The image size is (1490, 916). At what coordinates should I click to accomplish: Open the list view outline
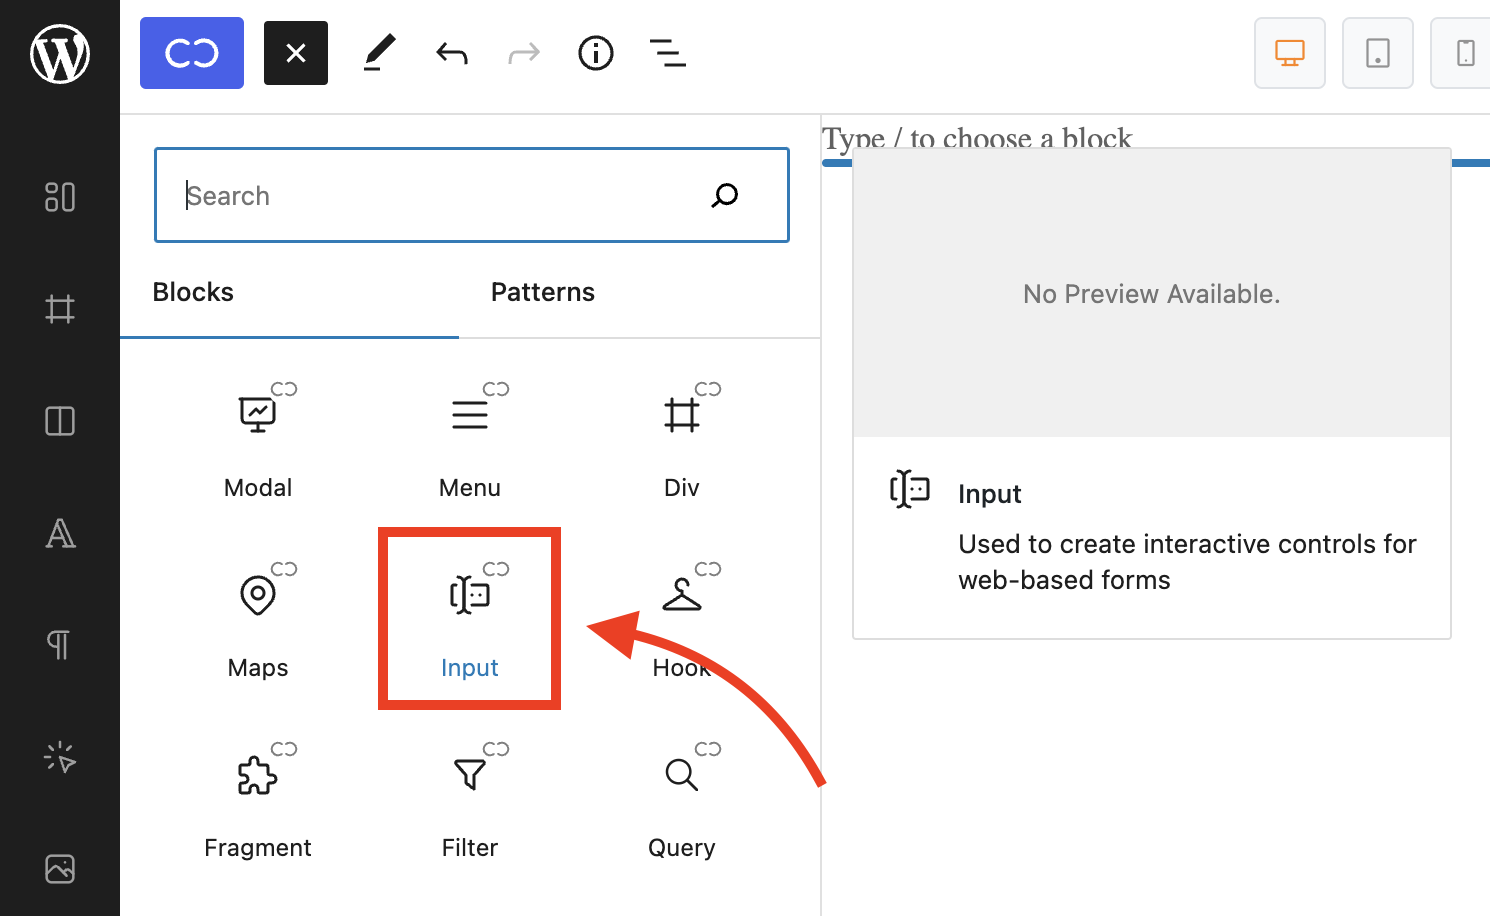click(668, 53)
